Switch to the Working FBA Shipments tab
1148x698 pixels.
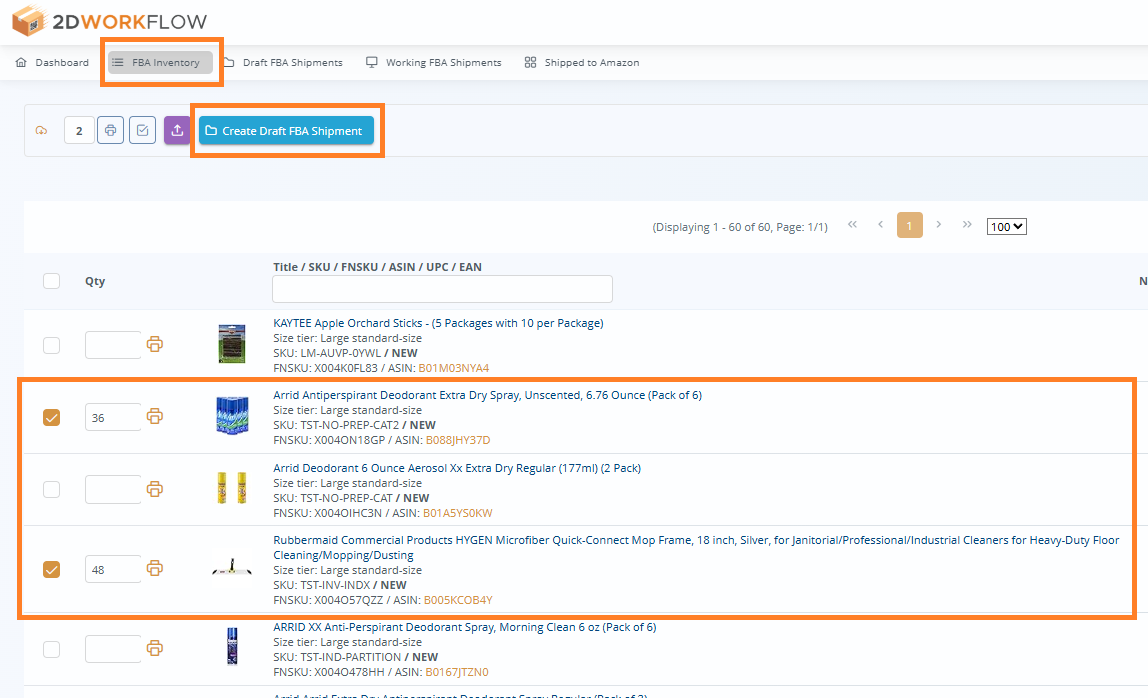tap(433, 62)
